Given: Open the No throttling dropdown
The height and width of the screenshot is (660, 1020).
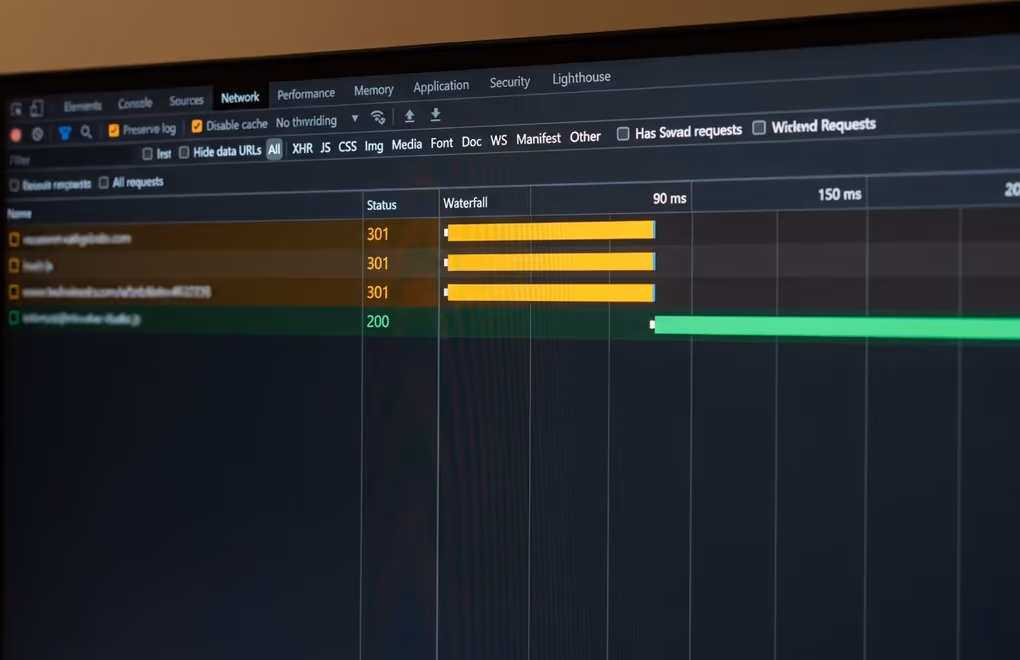Looking at the screenshot, I should pos(317,121).
